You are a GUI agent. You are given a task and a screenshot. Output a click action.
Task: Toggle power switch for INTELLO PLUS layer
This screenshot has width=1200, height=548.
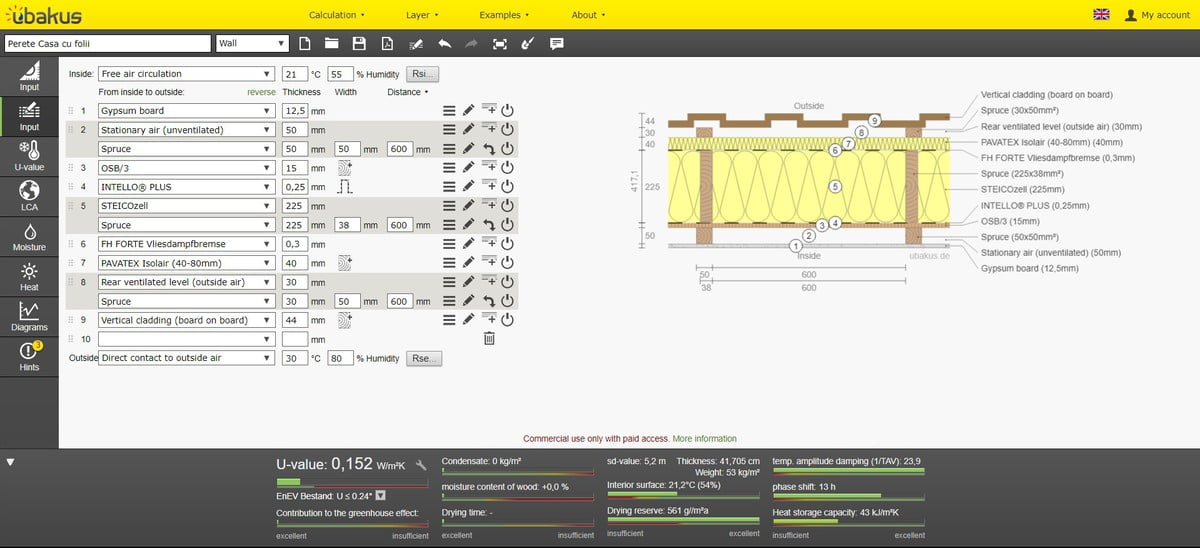click(x=506, y=187)
